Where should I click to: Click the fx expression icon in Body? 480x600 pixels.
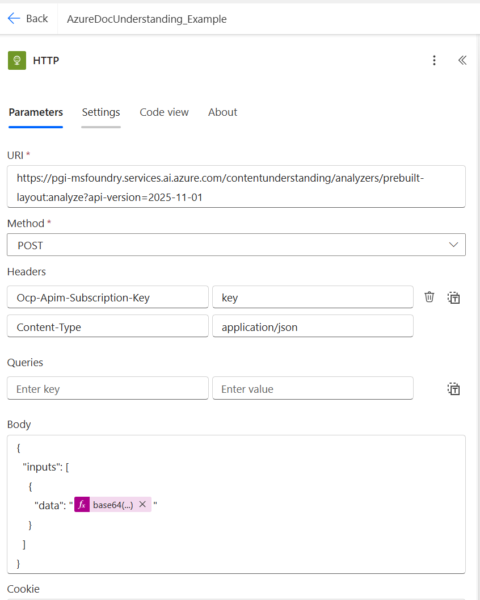coord(82,505)
